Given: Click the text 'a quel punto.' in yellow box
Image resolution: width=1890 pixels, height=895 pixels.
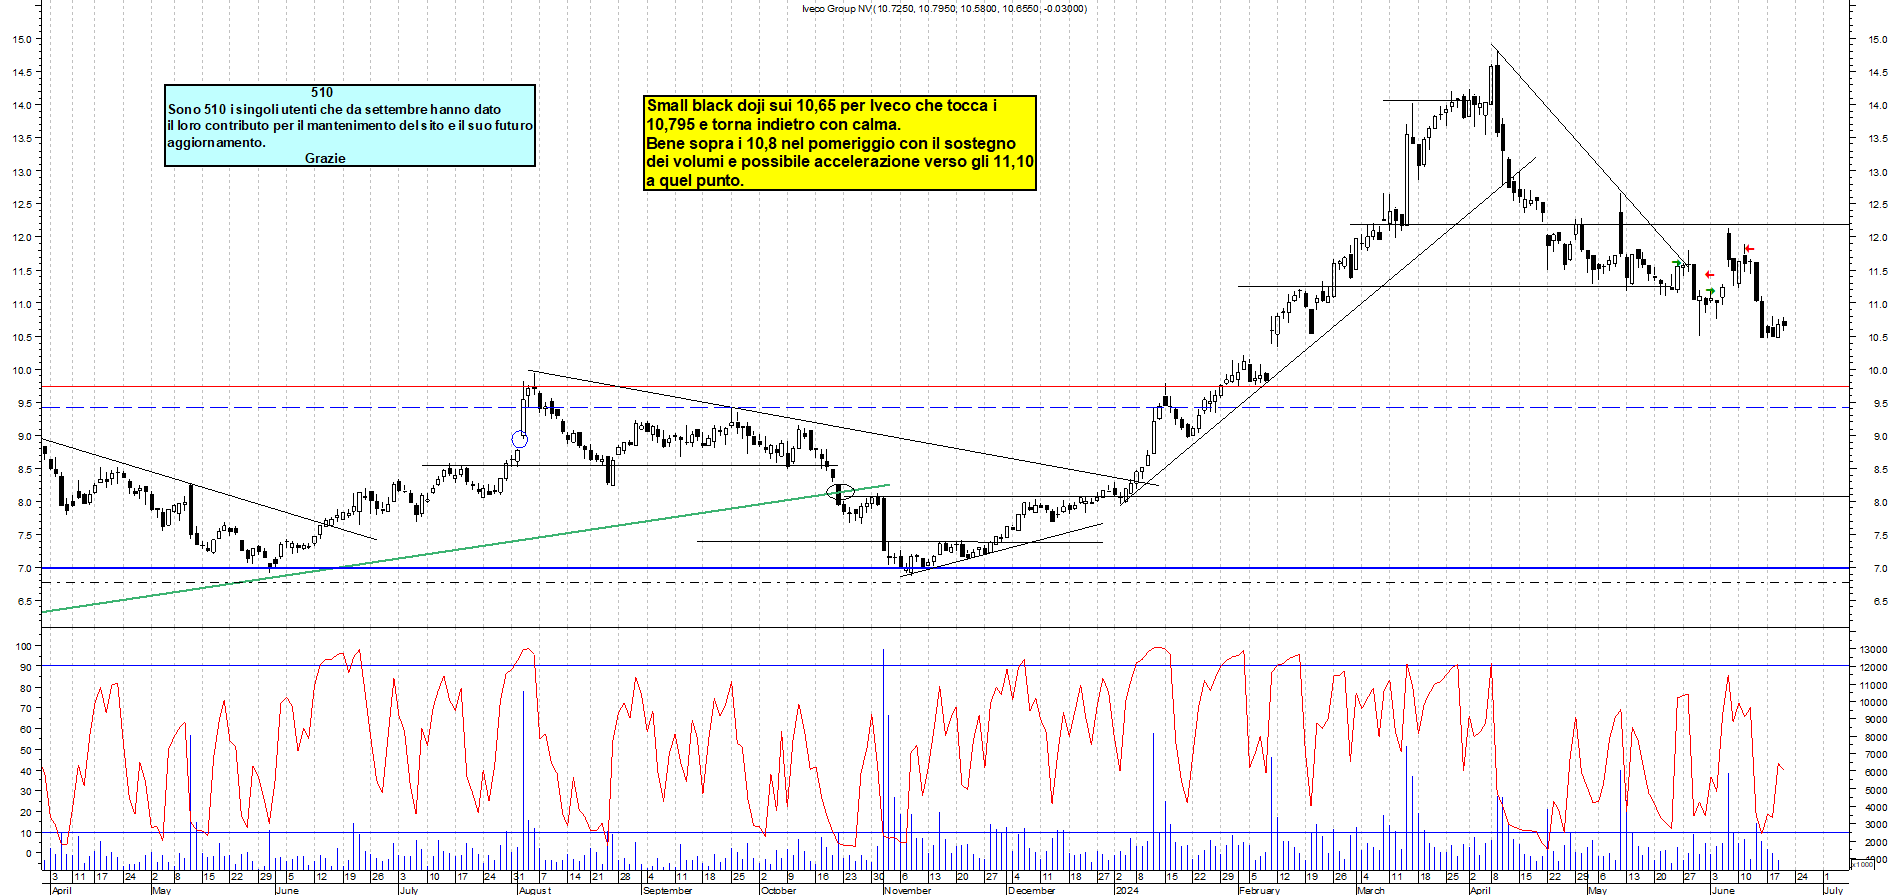Looking at the screenshot, I should pos(695,180).
